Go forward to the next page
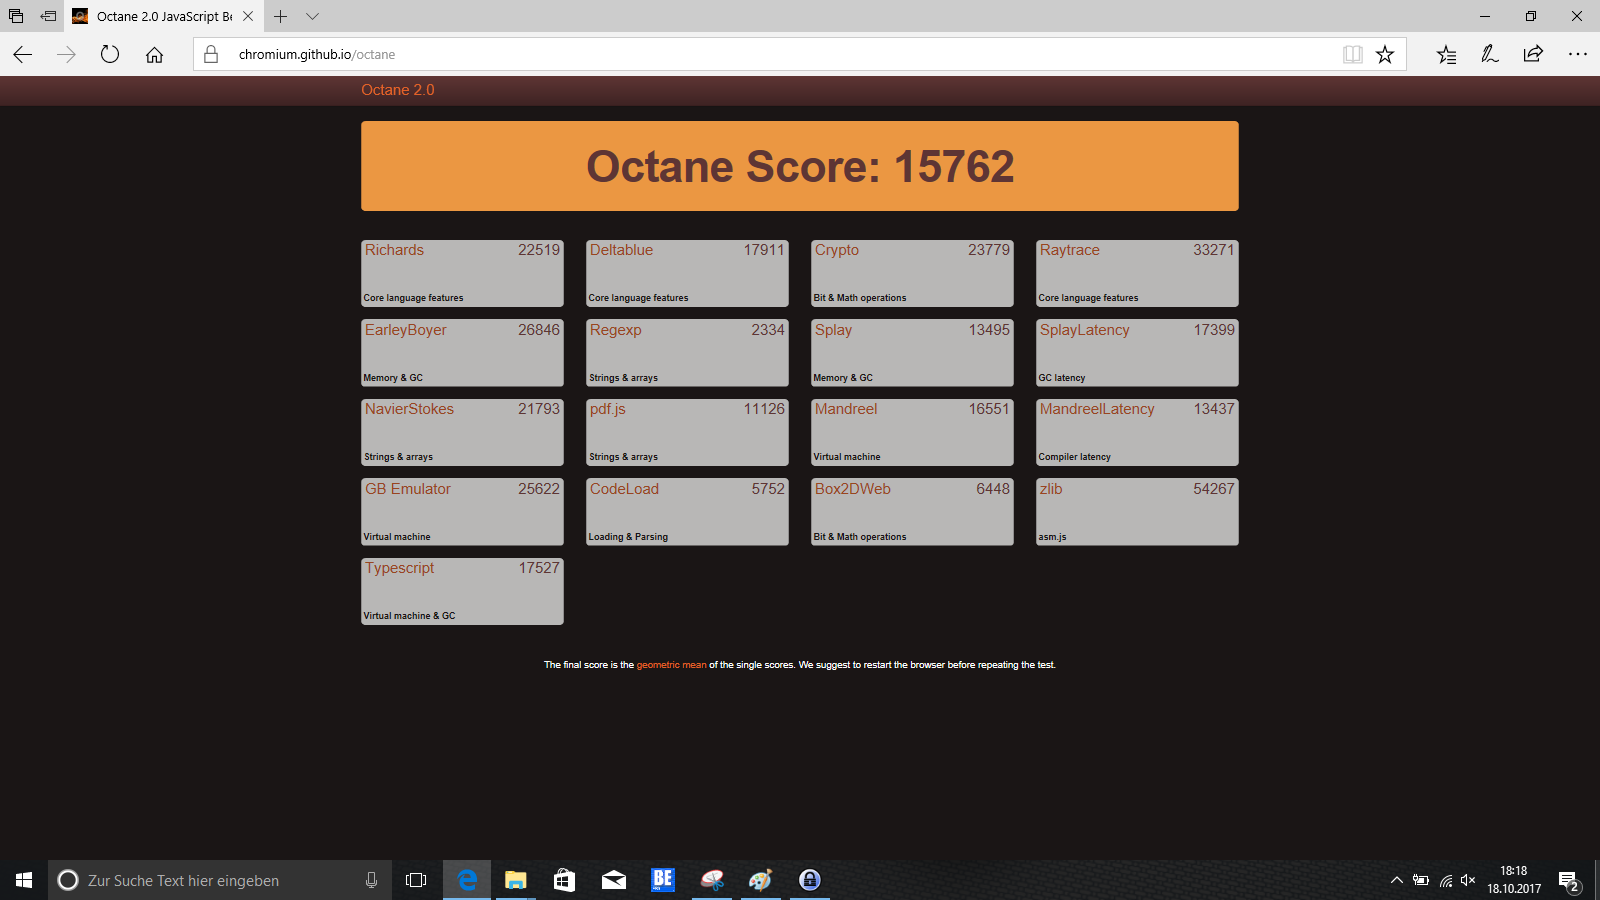Viewport: 1600px width, 900px height. pyautogui.click(x=66, y=54)
